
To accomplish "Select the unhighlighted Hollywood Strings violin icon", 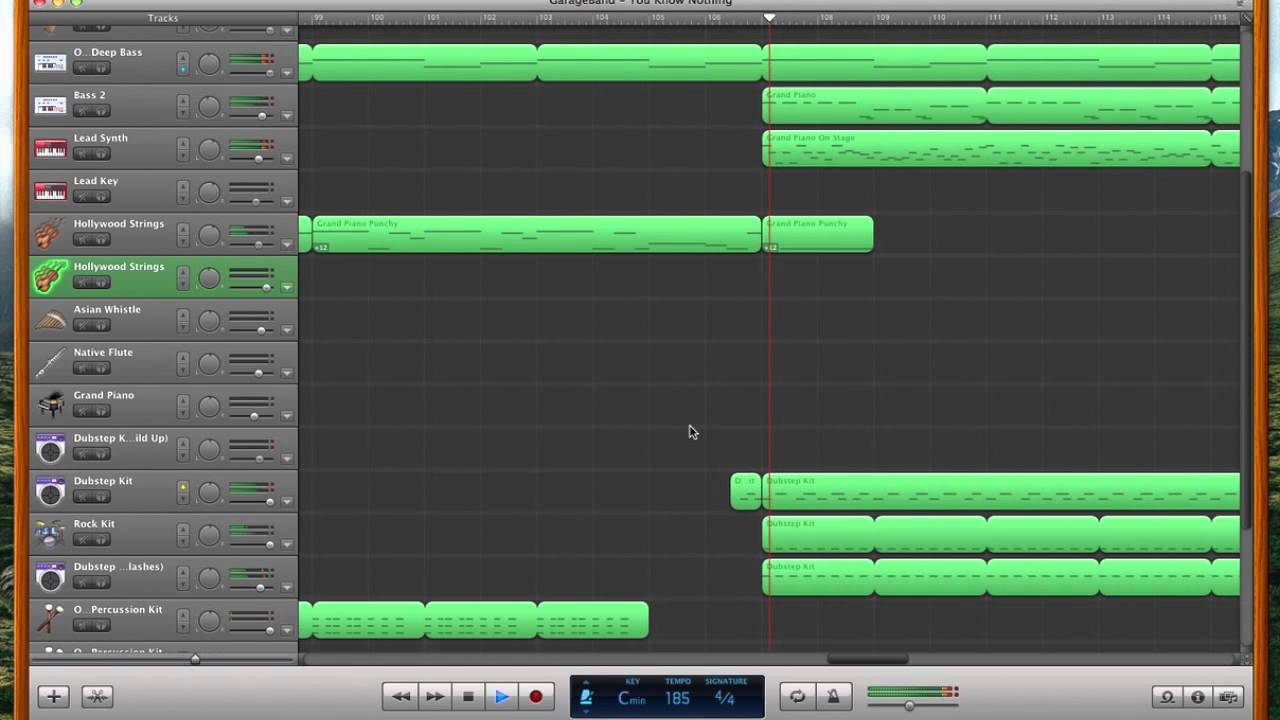I will pyautogui.click(x=50, y=235).
